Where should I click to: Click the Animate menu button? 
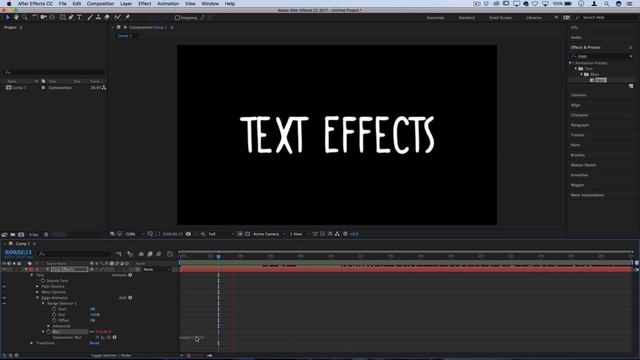pyautogui.click(x=130, y=275)
